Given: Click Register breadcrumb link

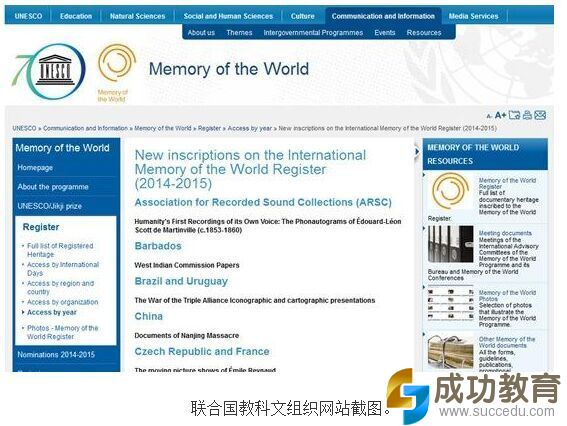Looking at the screenshot, I should 209,128.
